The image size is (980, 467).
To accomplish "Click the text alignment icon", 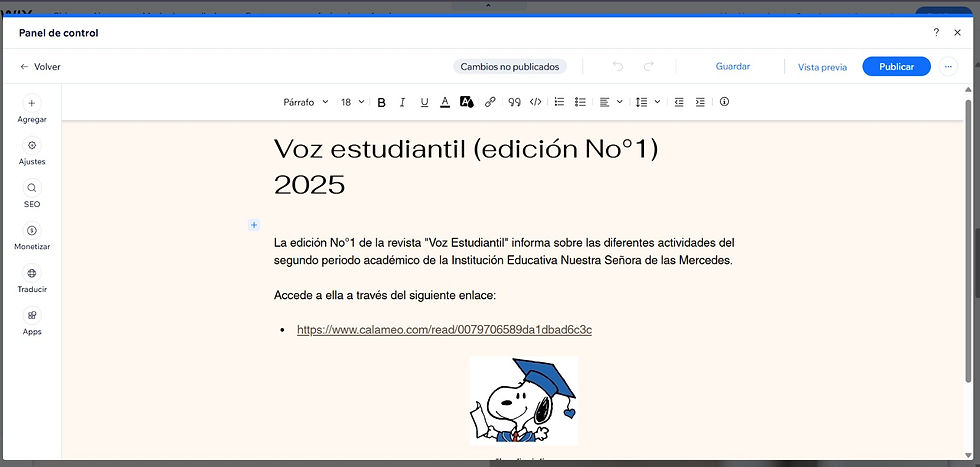I will tap(604, 102).
